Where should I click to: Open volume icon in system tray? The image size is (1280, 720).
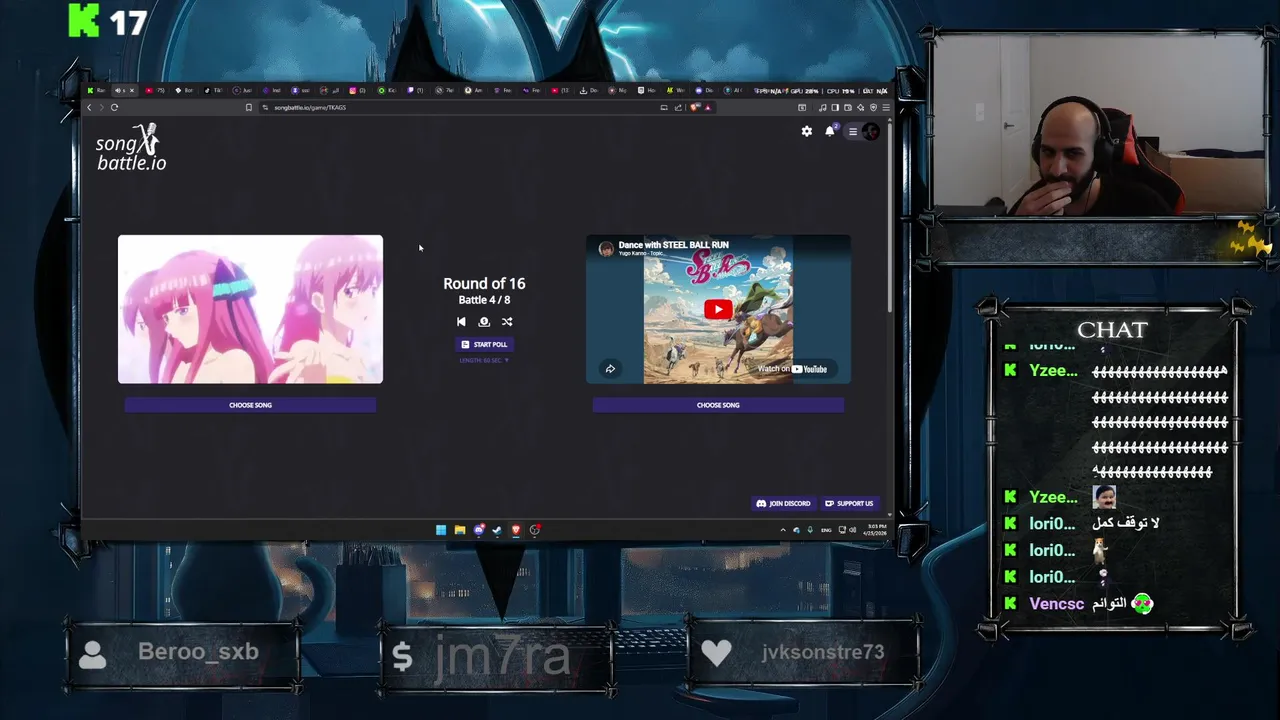[853, 530]
